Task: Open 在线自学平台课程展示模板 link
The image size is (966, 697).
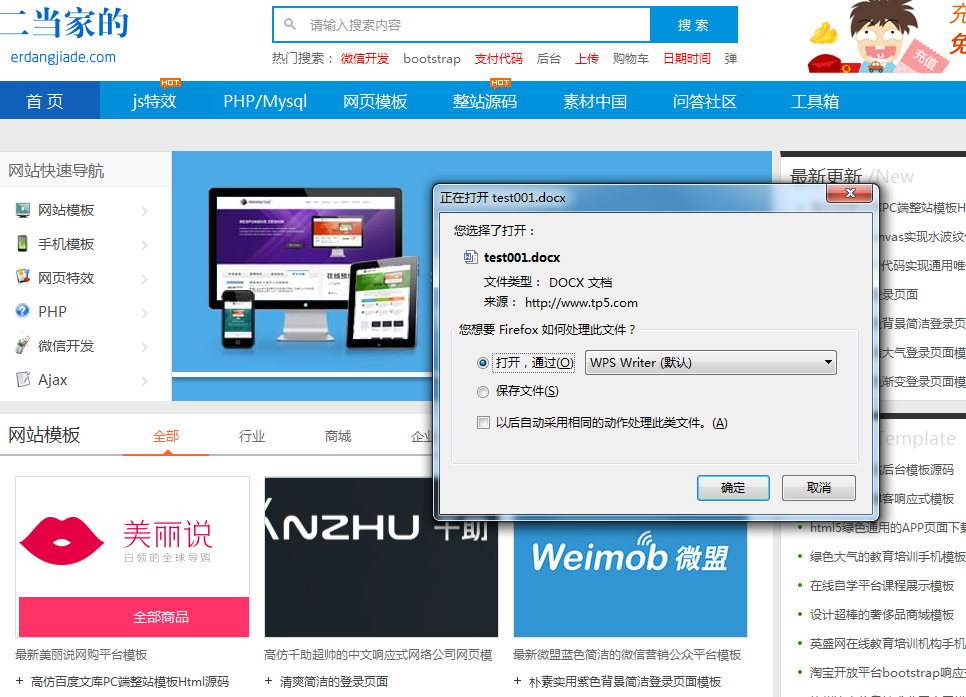Action: 882,585
